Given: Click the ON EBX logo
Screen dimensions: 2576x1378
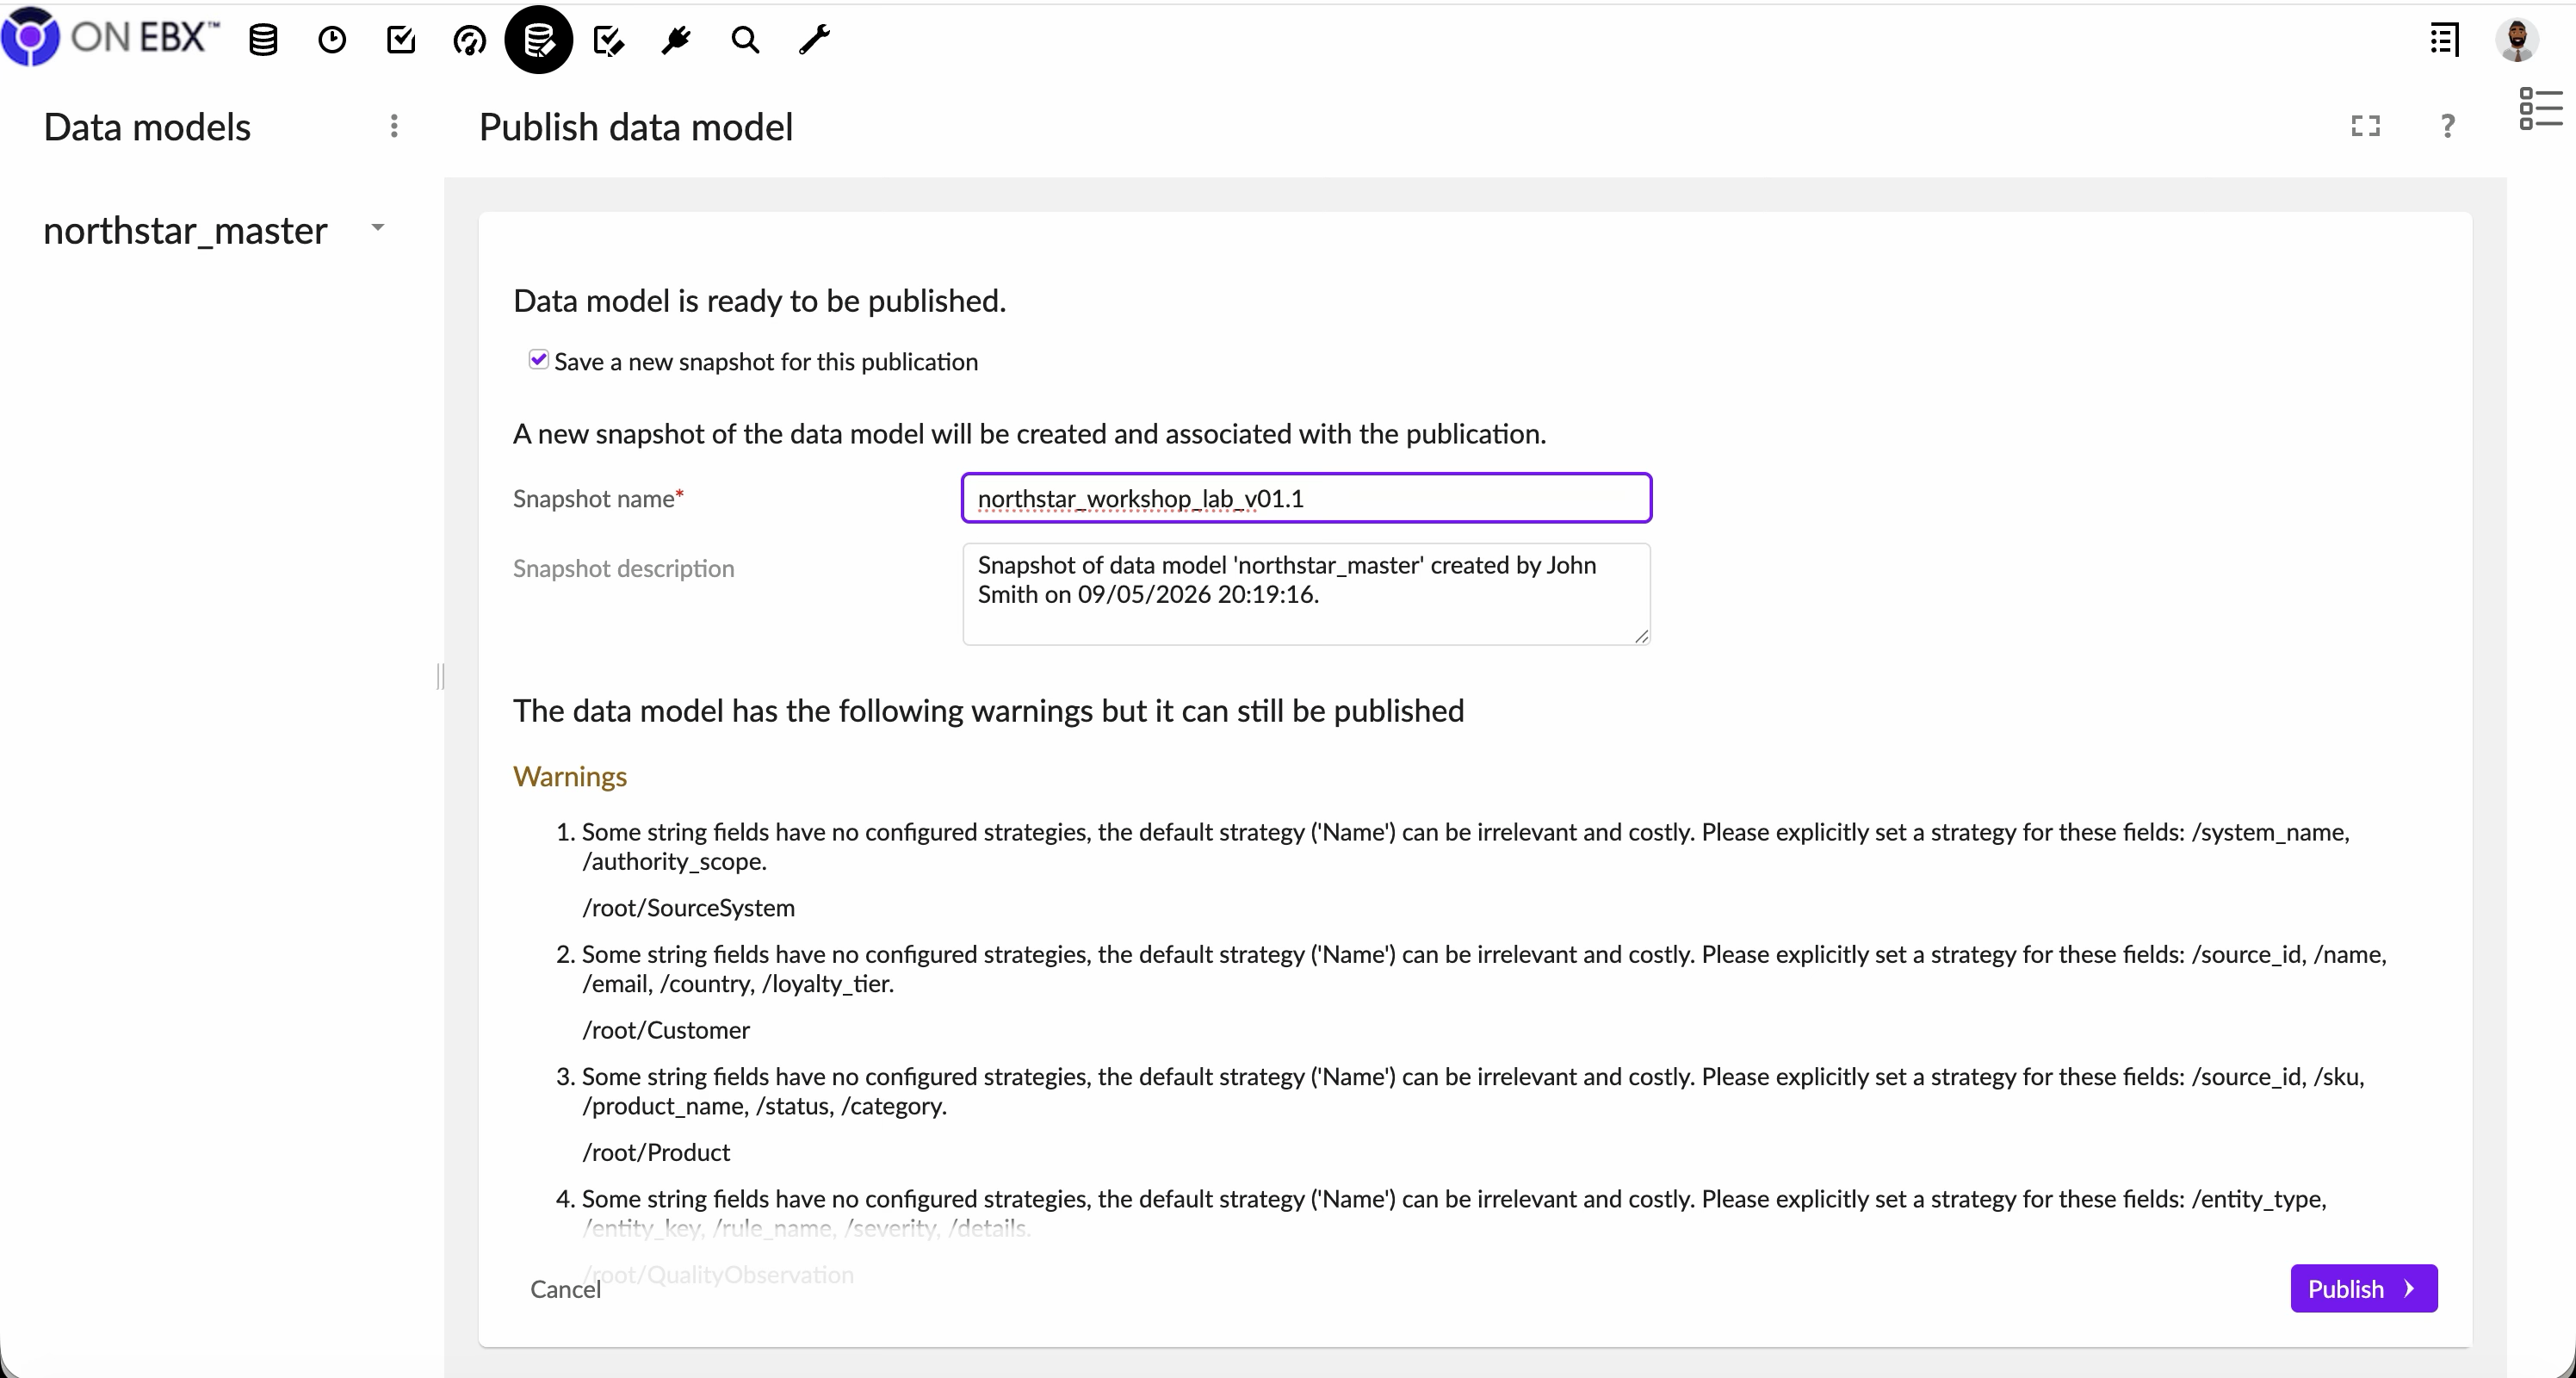Looking at the screenshot, I should [110, 38].
